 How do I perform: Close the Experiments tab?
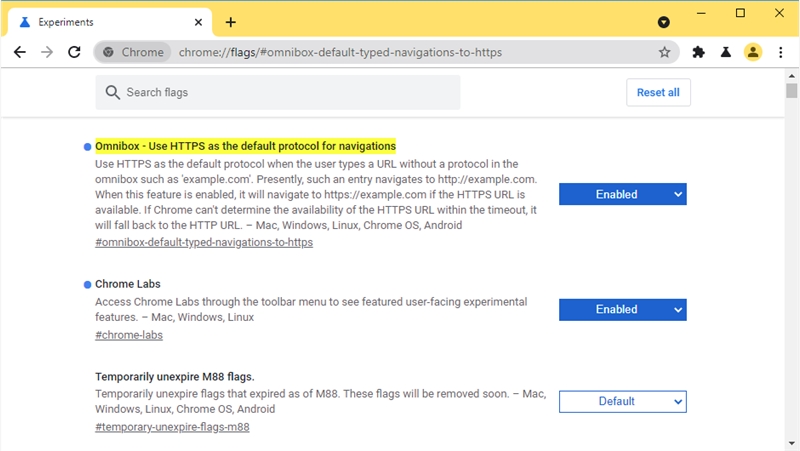pyautogui.click(x=199, y=22)
